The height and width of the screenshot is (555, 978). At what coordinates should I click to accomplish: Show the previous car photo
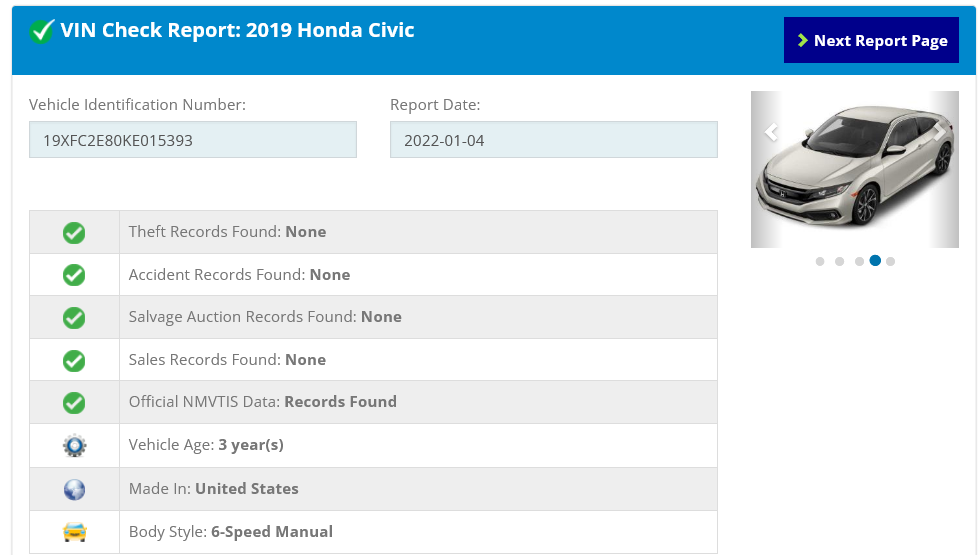[771, 132]
